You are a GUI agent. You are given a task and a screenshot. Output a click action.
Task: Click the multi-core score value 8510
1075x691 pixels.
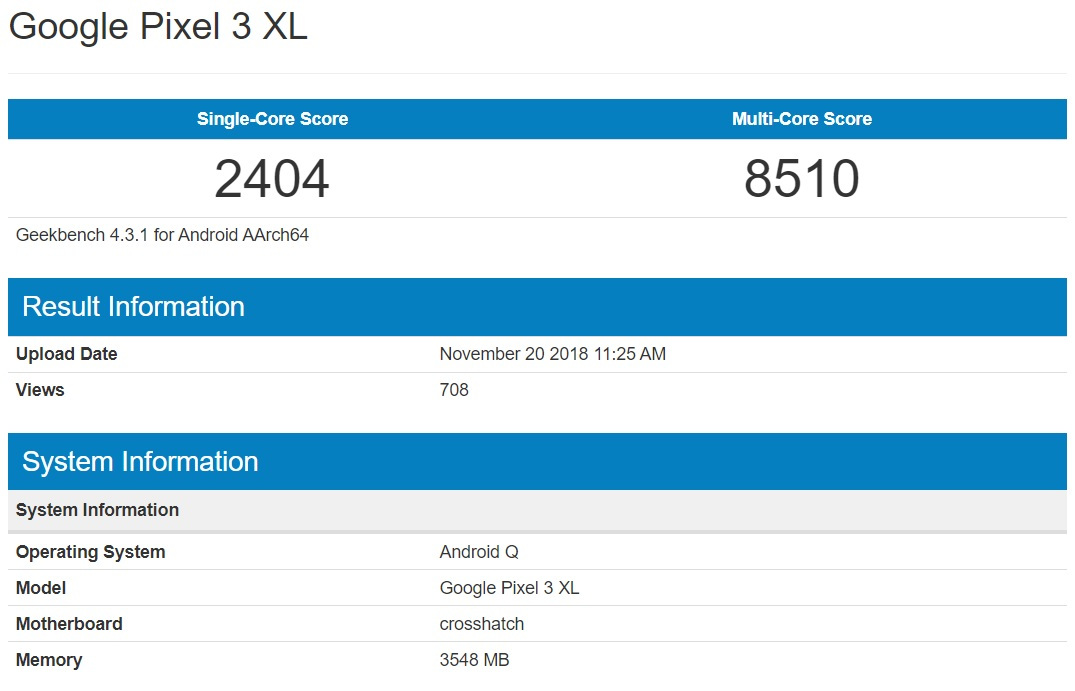click(x=801, y=179)
